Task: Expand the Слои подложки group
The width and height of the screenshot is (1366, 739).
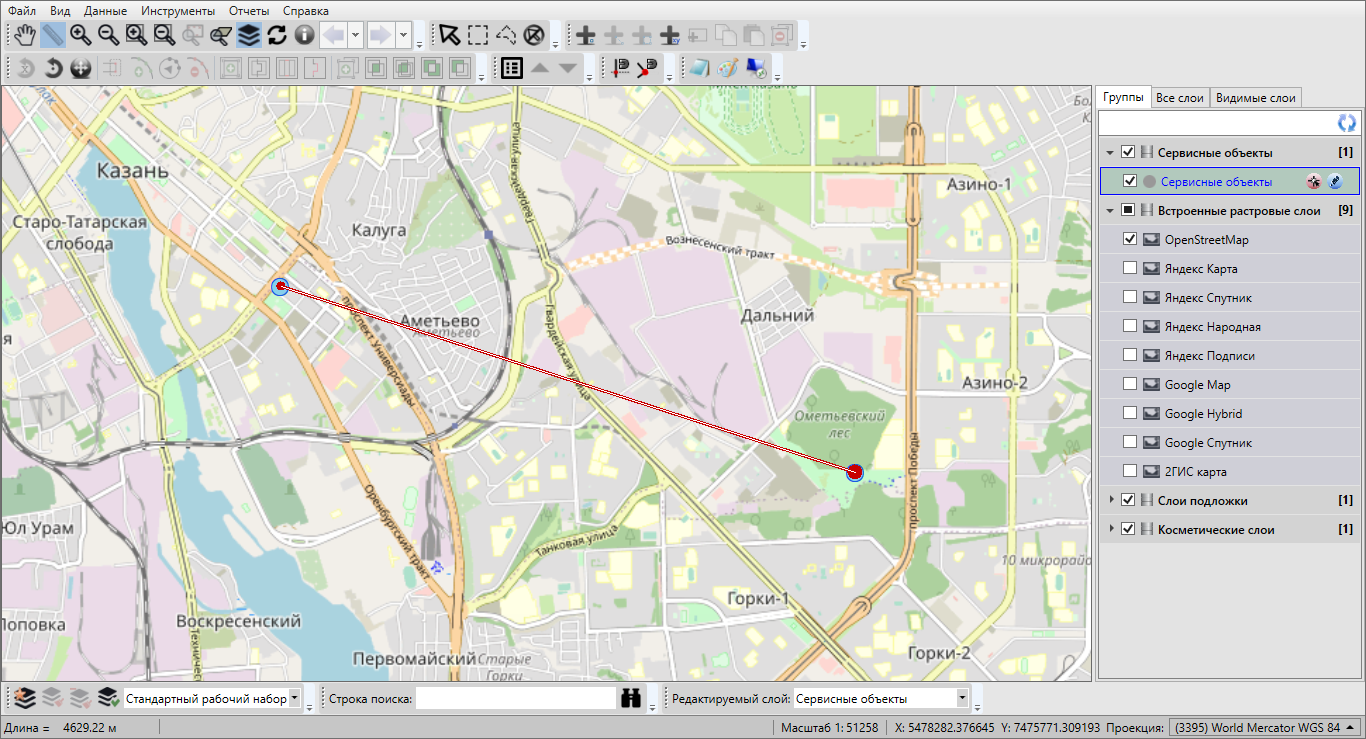Action: pos(1110,500)
